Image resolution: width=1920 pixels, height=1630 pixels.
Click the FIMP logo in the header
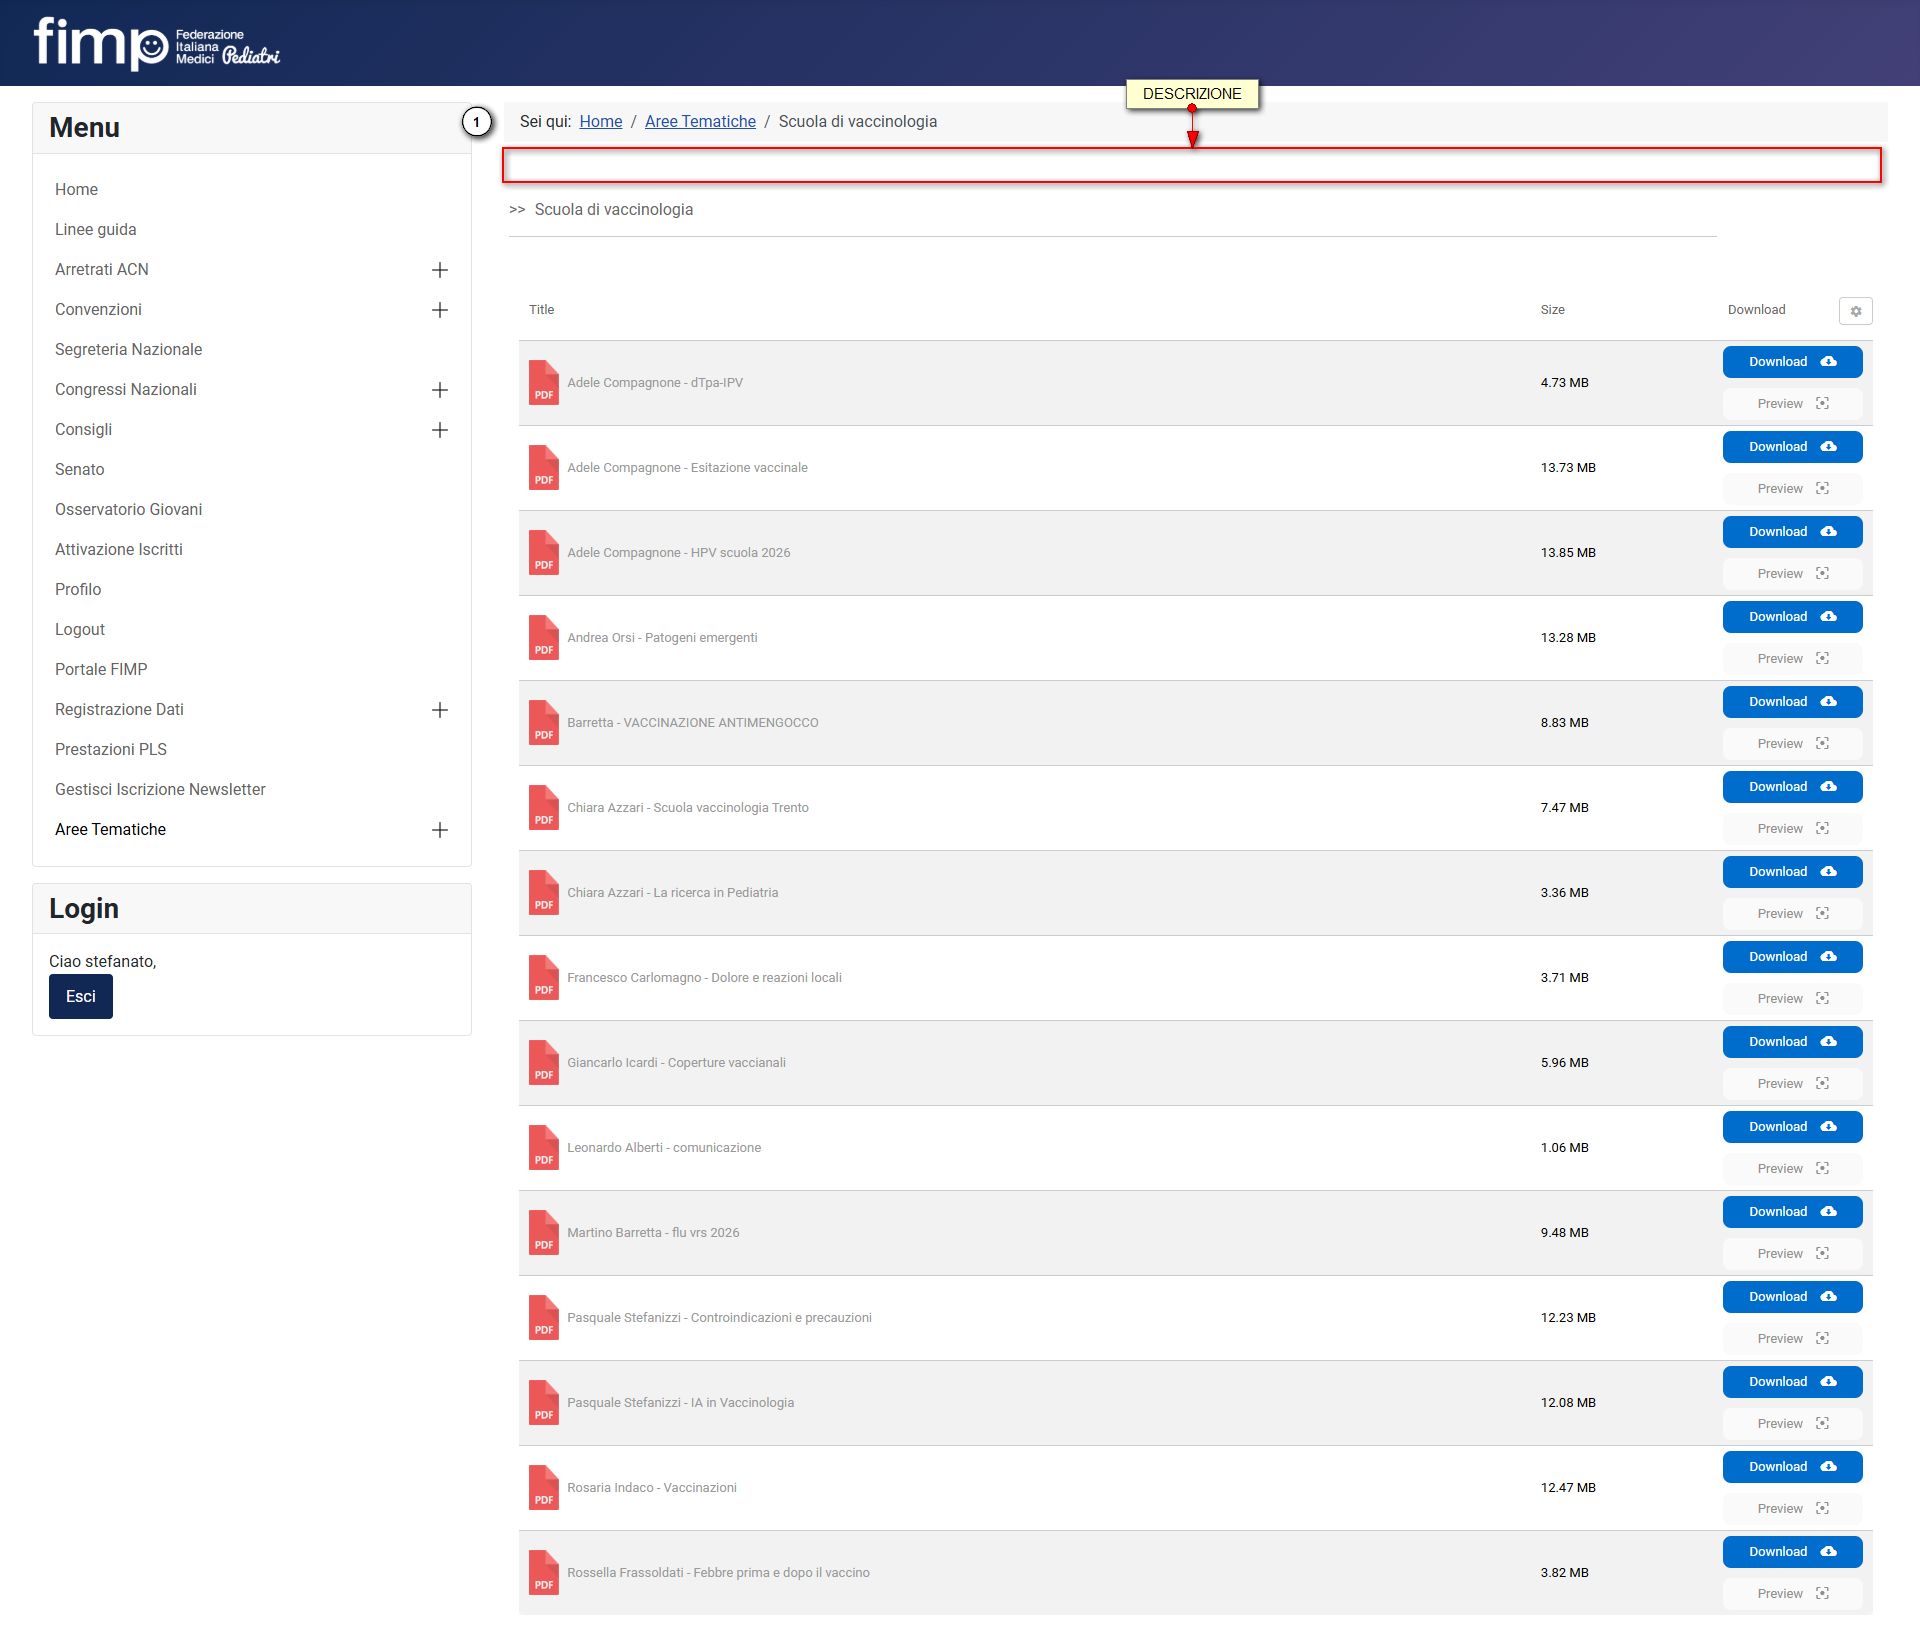coord(156,43)
